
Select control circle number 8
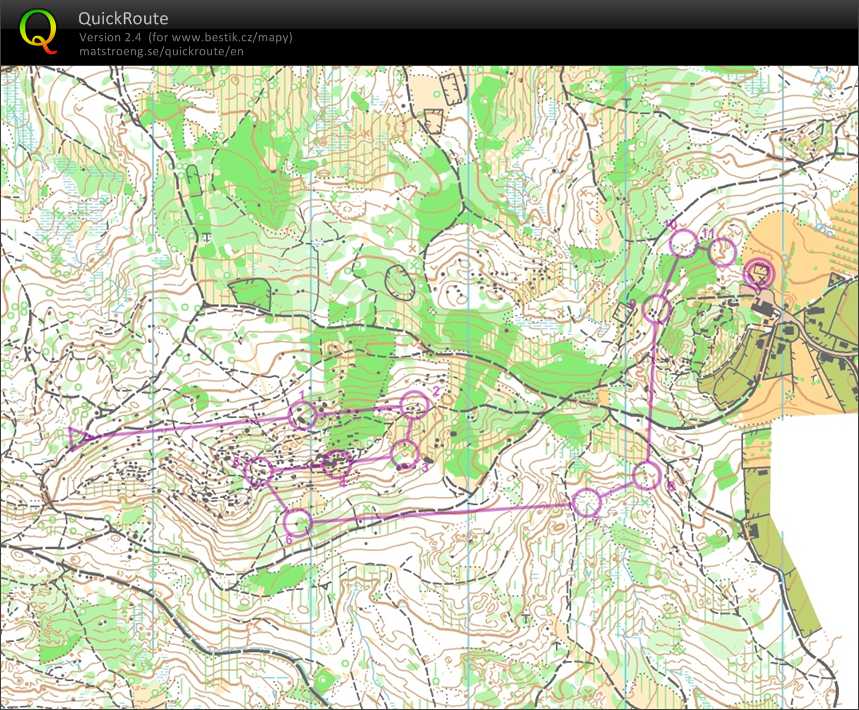click(647, 476)
